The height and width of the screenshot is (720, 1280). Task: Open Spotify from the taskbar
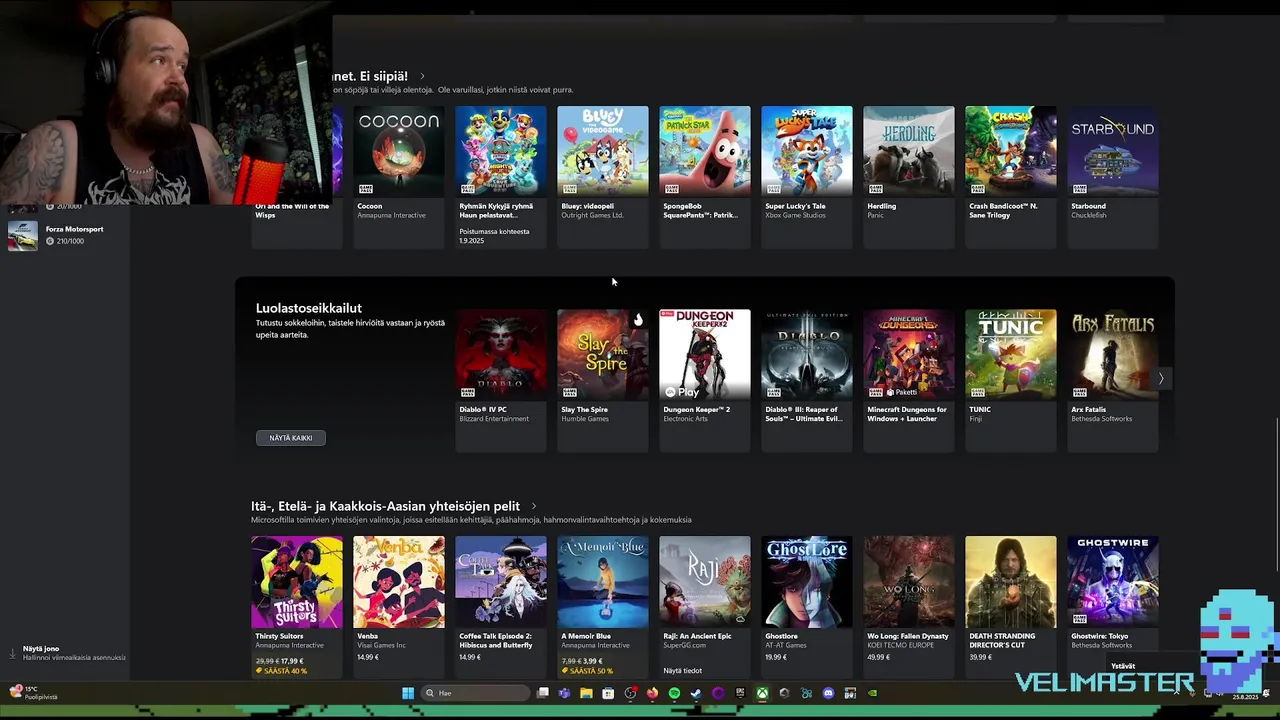(674, 693)
